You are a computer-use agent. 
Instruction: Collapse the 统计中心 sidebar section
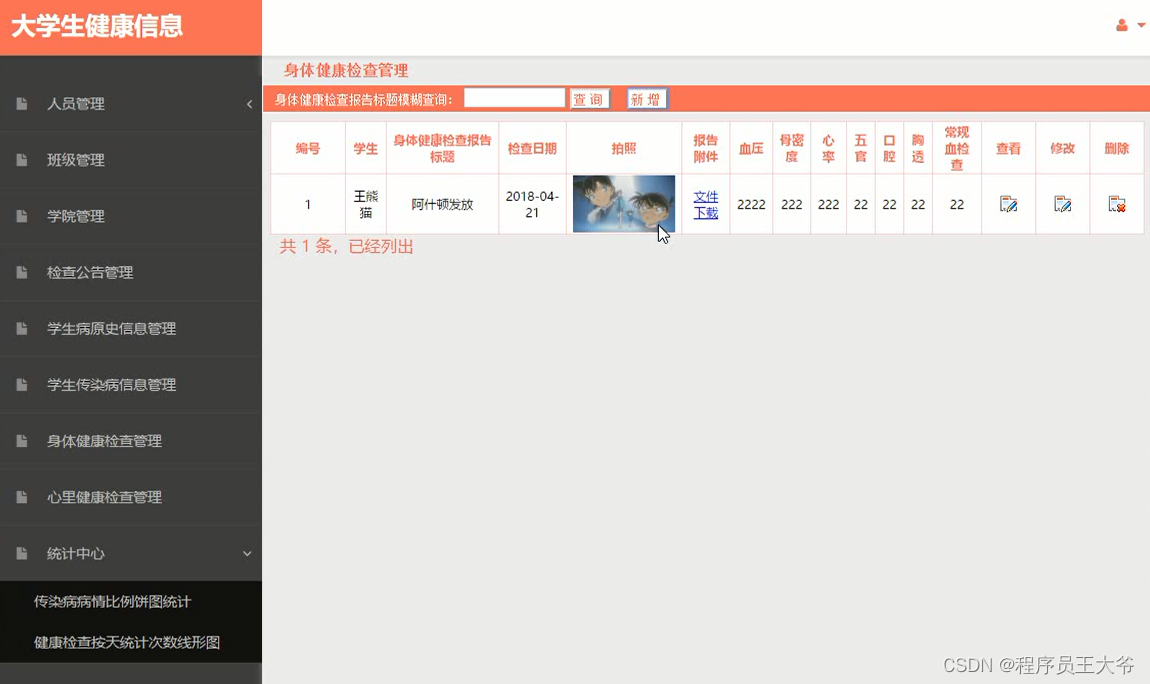[247, 553]
